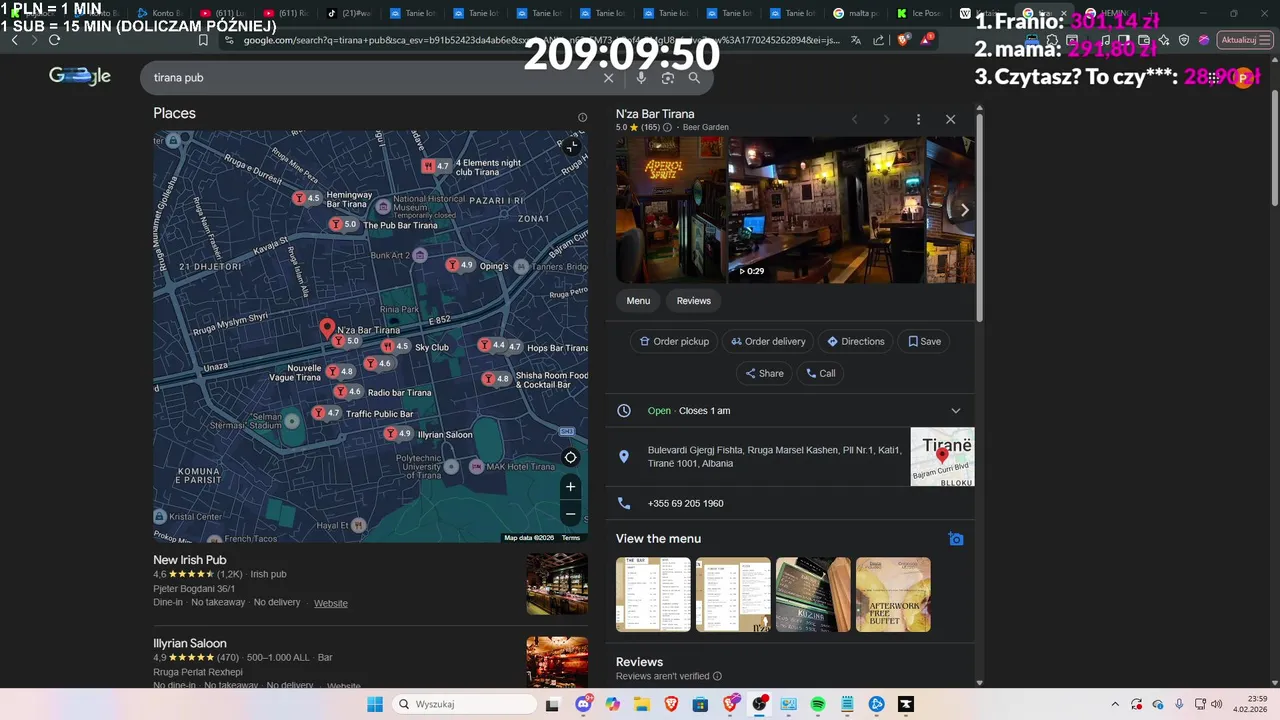The image size is (1280, 720).
Task: Open the map Terms link
Action: tap(571, 538)
